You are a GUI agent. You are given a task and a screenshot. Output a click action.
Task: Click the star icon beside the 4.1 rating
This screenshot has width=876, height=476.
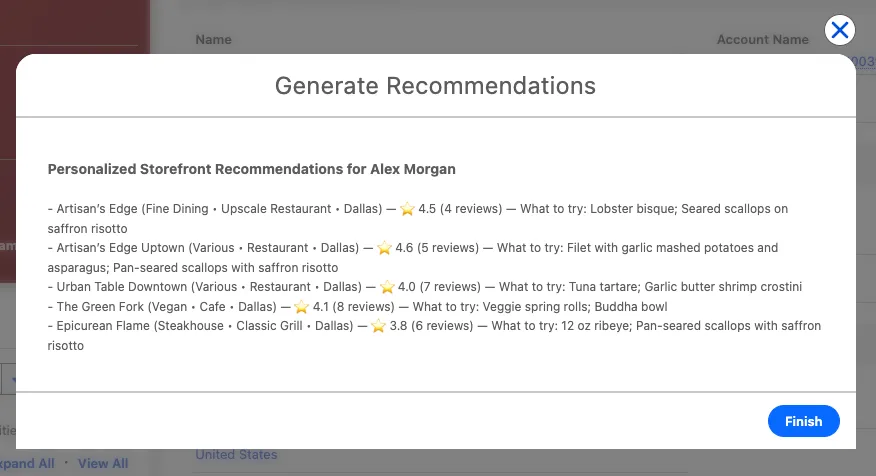tap(301, 307)
